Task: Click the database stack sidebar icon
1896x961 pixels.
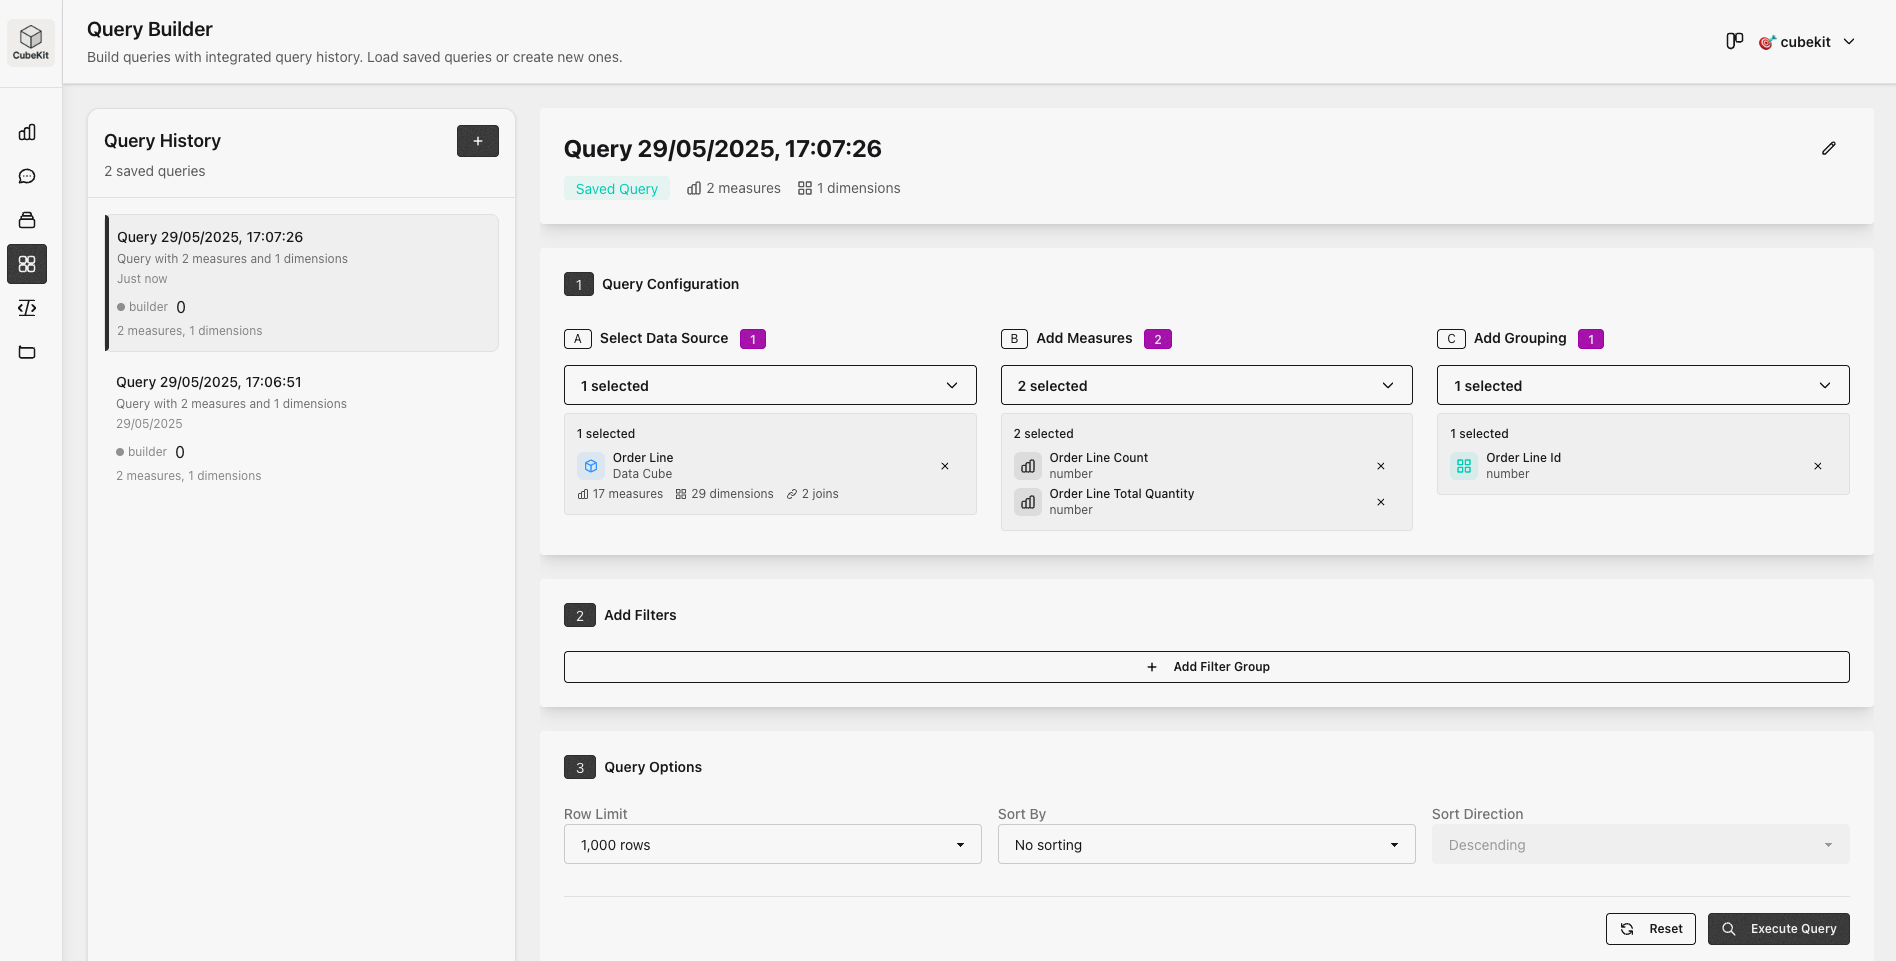Action: click(x=27, y=220)
